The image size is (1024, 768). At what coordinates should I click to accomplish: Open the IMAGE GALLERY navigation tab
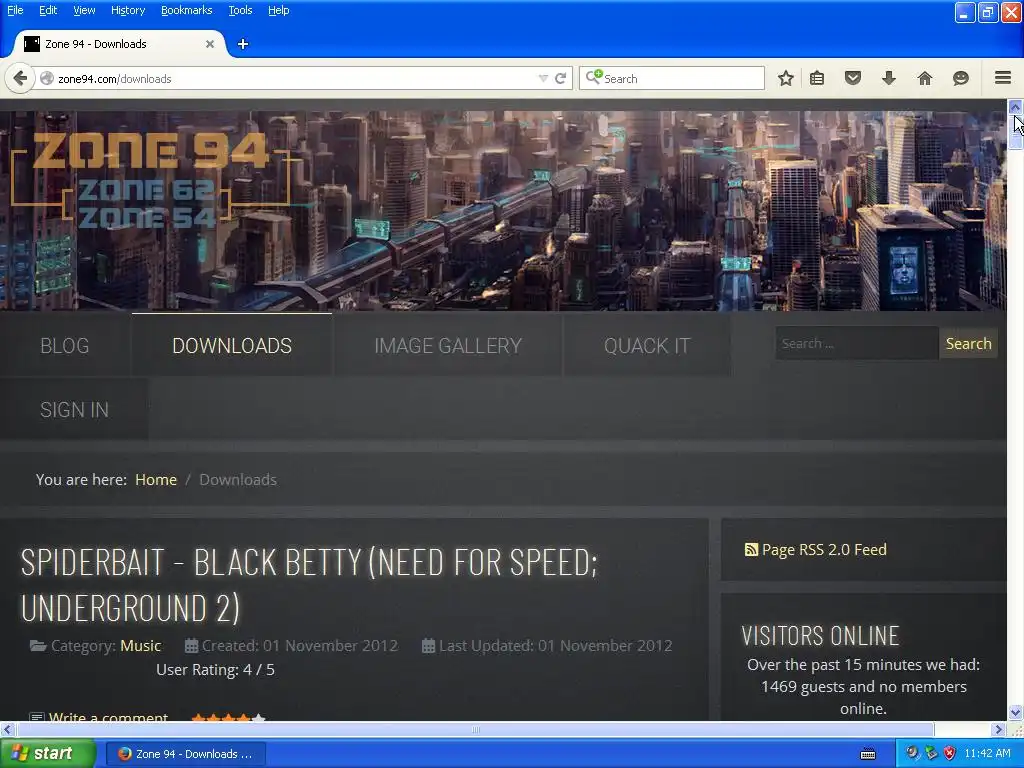[448, 345]
